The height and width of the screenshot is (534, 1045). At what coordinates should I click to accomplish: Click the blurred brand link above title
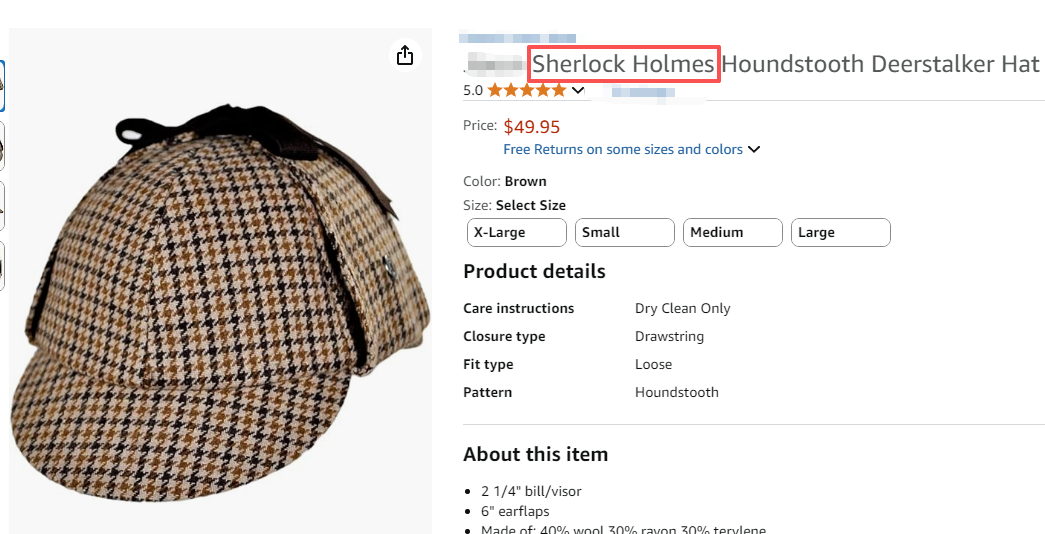[517, 38]
